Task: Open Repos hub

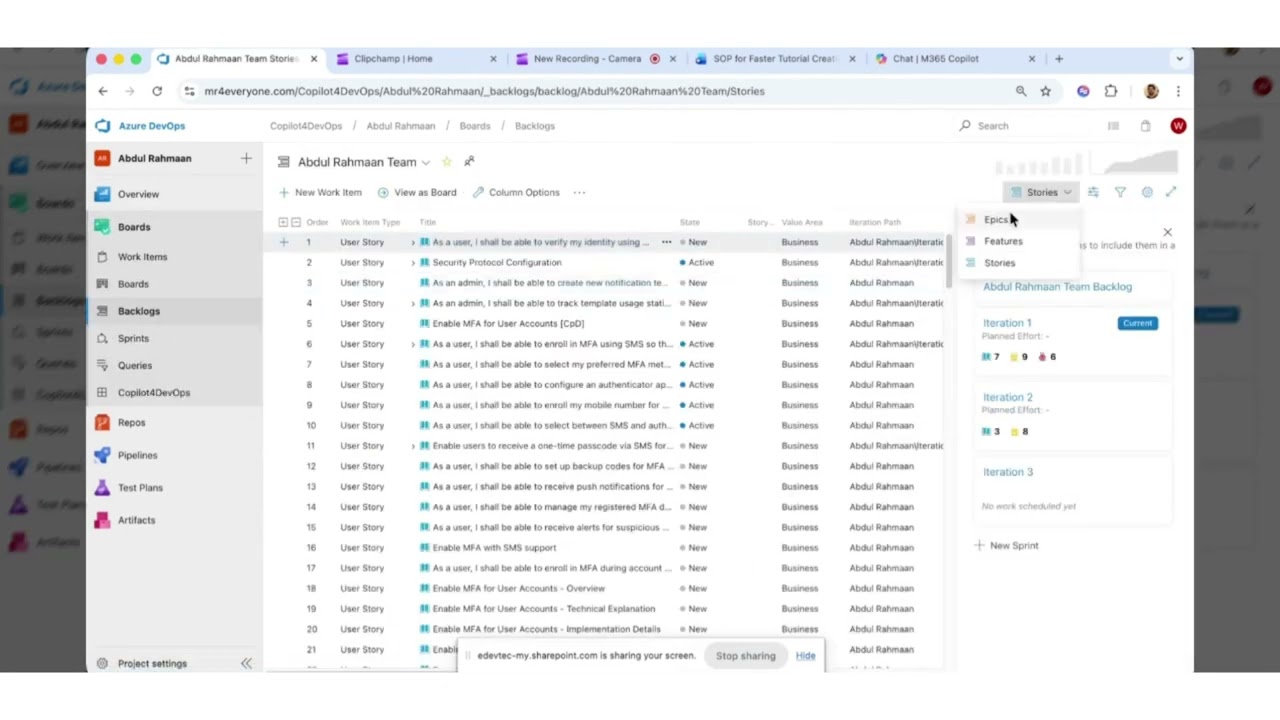Action: [x=131, y=423]
